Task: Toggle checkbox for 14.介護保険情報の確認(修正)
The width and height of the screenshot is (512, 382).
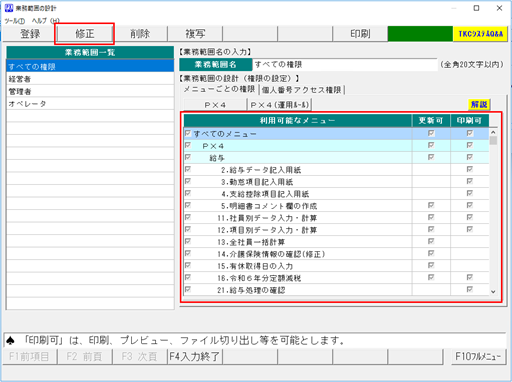Action: click(188, 253)
